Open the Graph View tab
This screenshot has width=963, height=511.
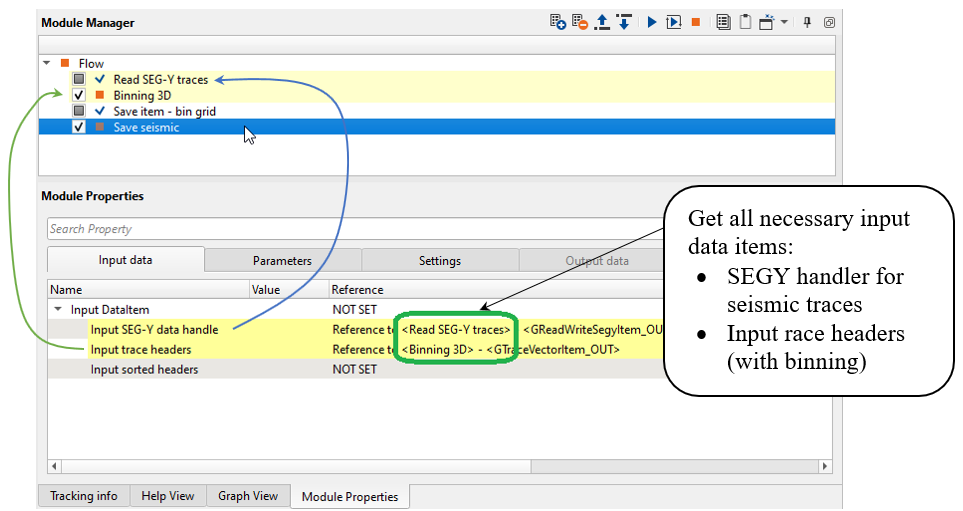click(x=247, y=496)
